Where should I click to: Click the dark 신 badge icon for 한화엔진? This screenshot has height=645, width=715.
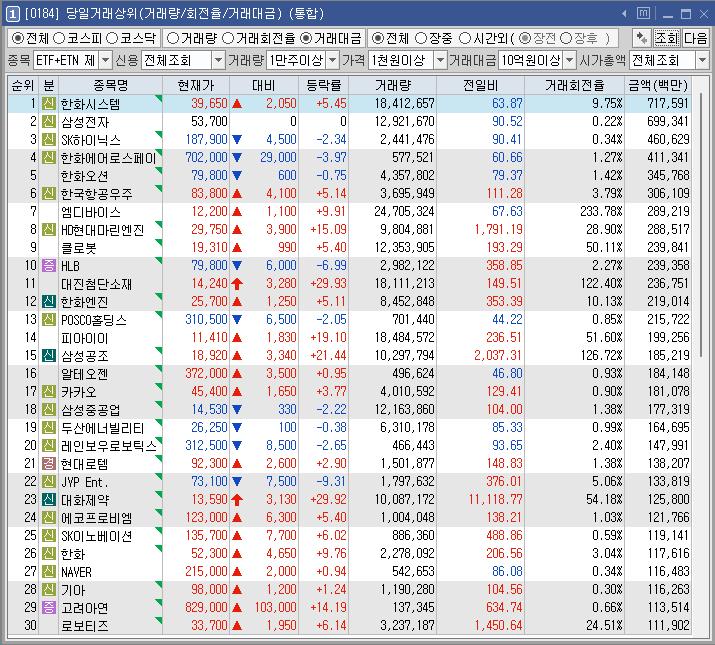tap(49, 301)
